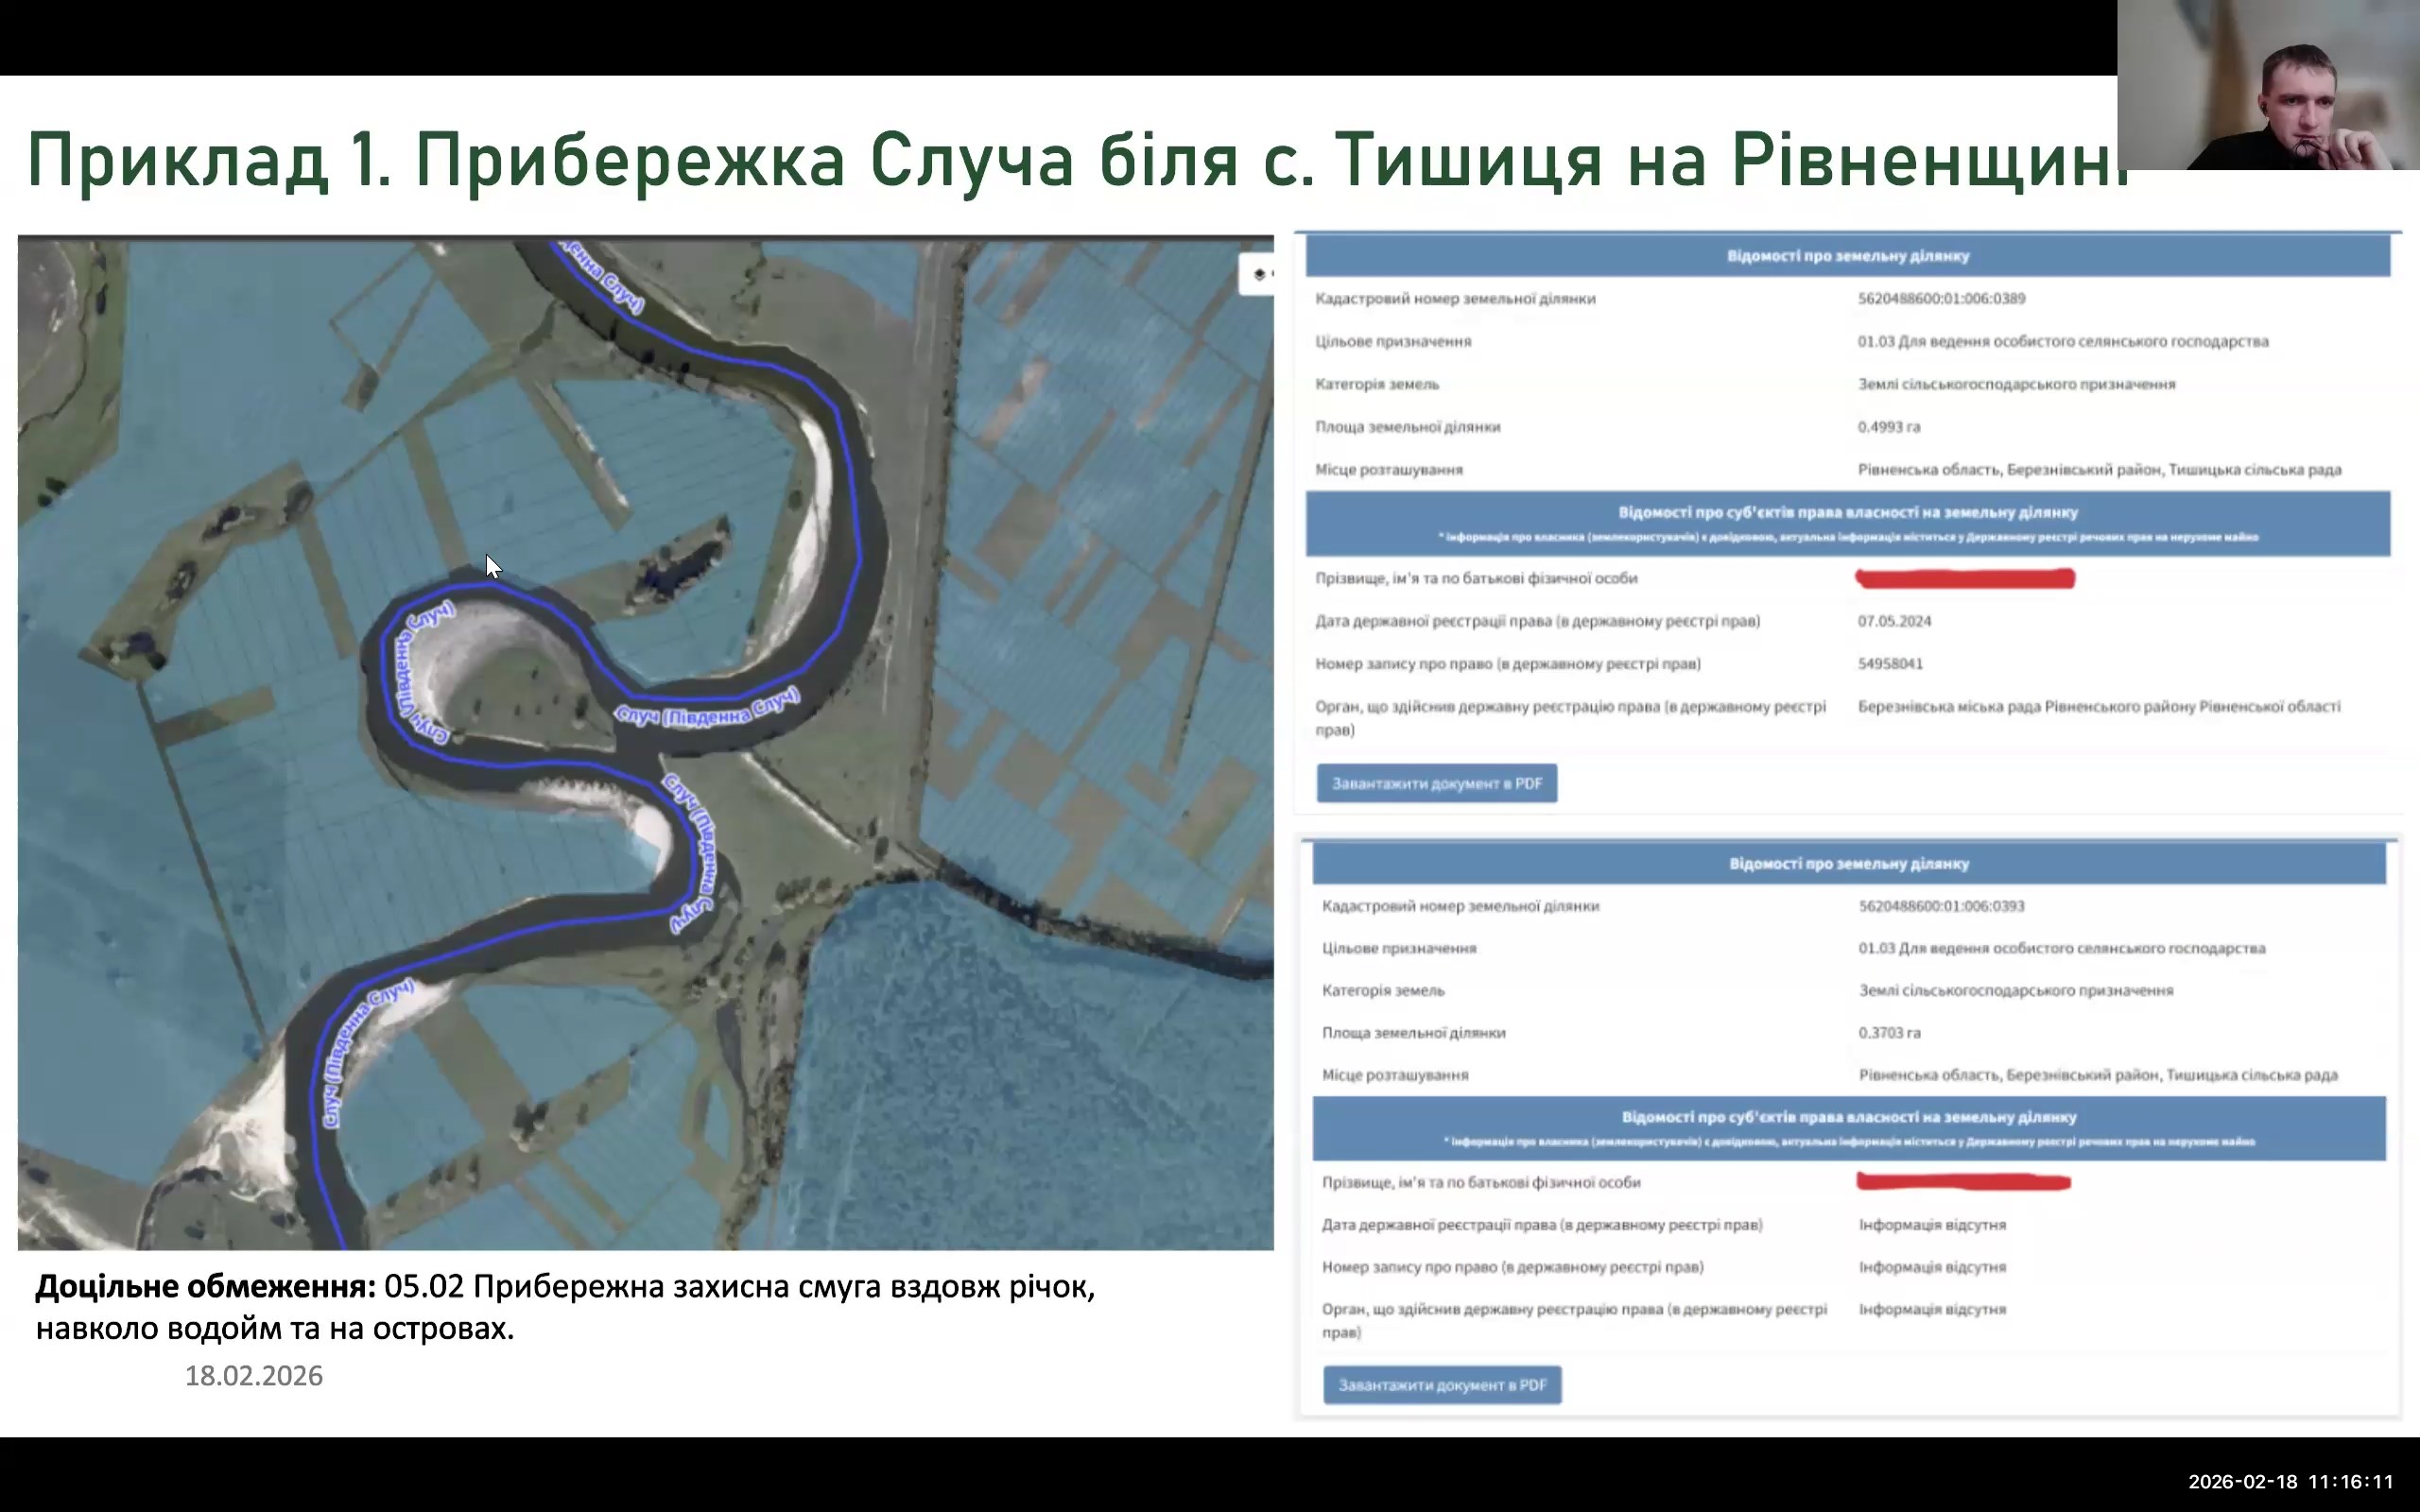Click the 0.4993 га area value

1888,427
